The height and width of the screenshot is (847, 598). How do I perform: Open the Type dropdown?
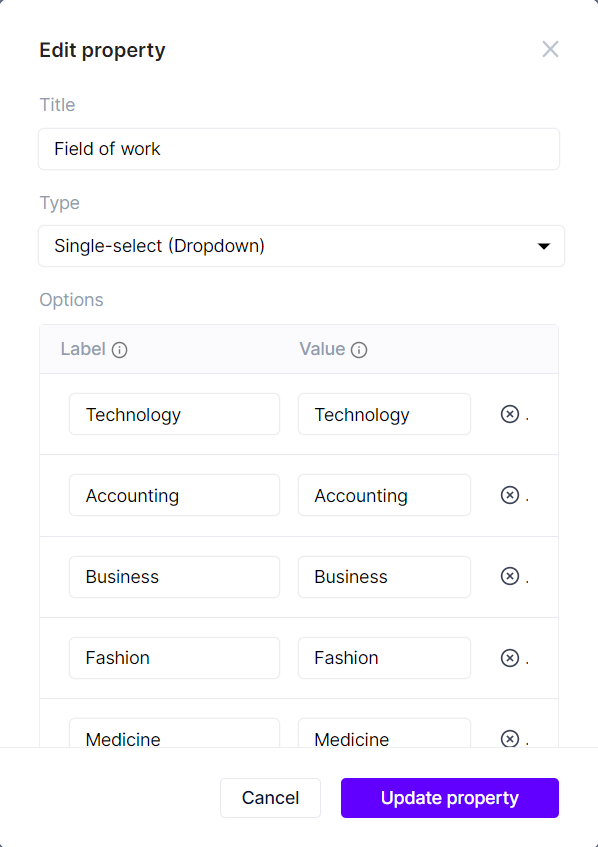click(x=301, y=246)
